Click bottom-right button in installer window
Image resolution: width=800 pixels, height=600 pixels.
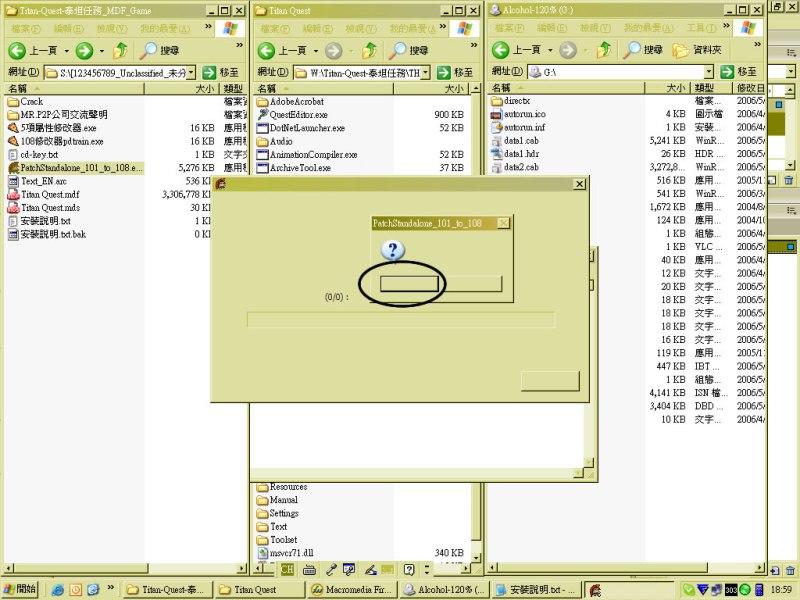point(550,381)
